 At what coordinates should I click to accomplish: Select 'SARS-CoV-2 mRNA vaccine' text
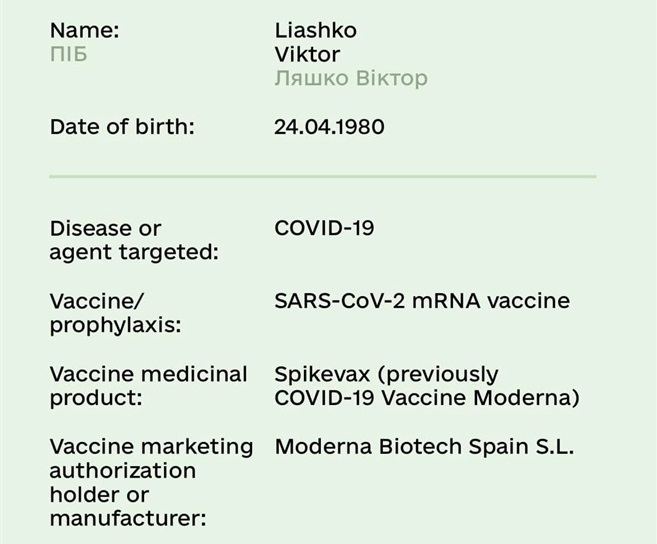coord(422,301)
